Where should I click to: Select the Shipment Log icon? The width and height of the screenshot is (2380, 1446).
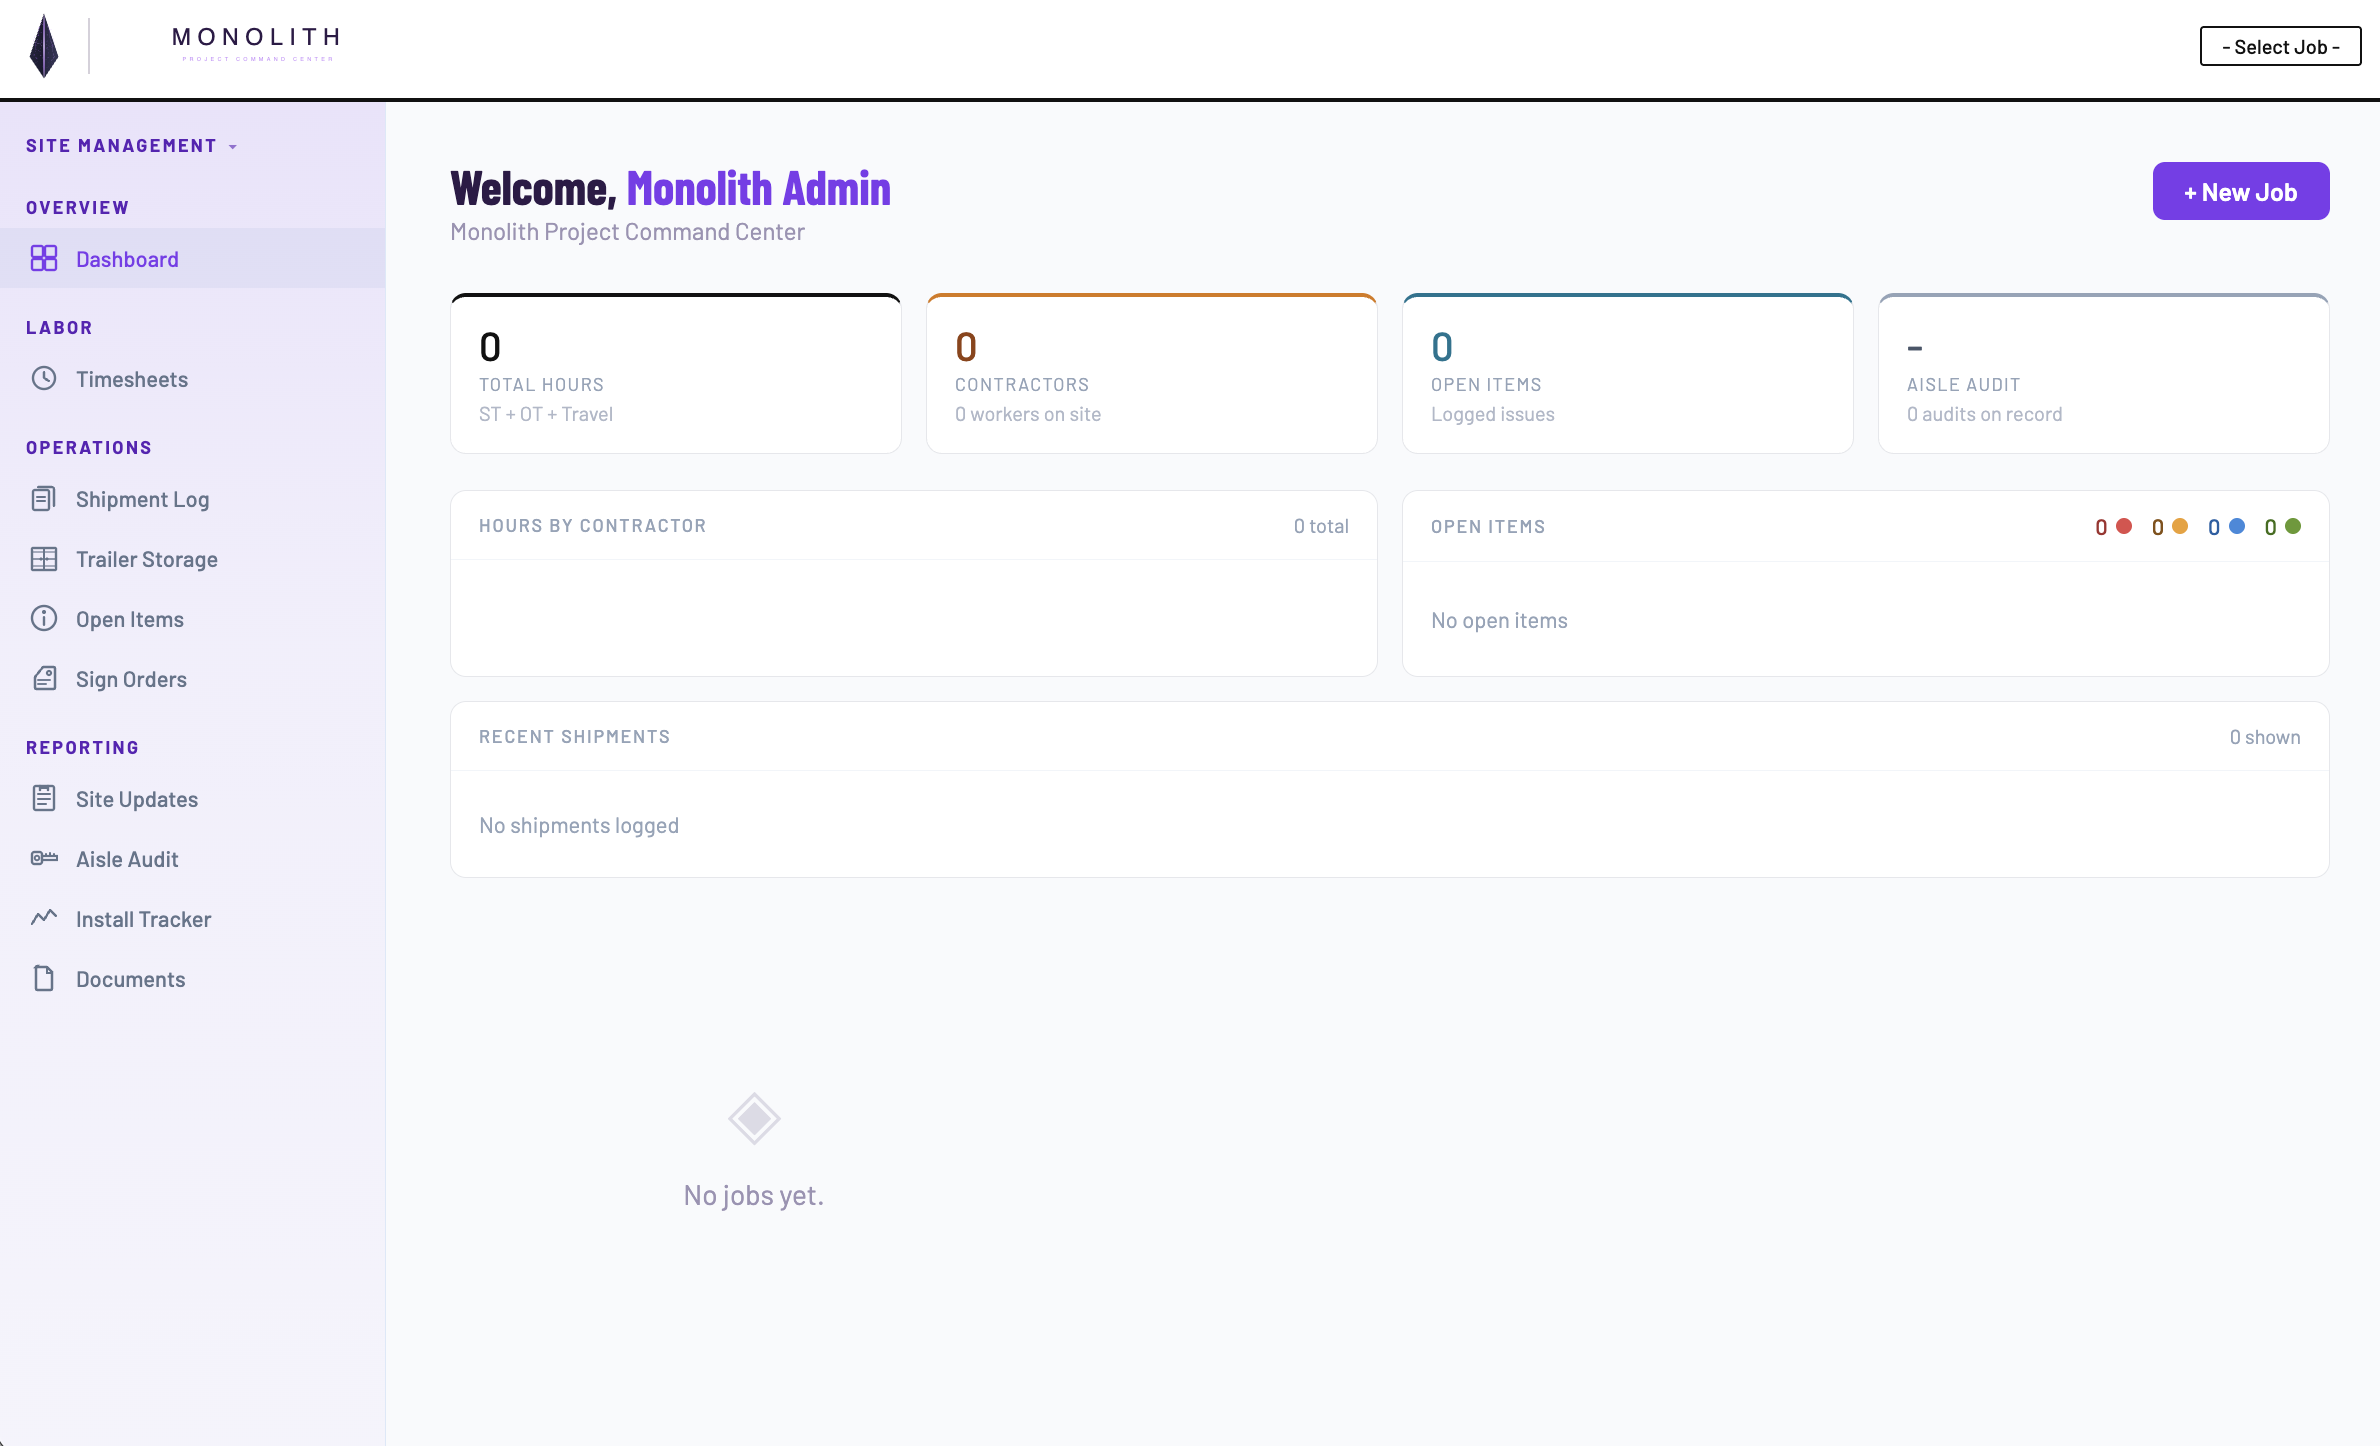click(45, 499)
